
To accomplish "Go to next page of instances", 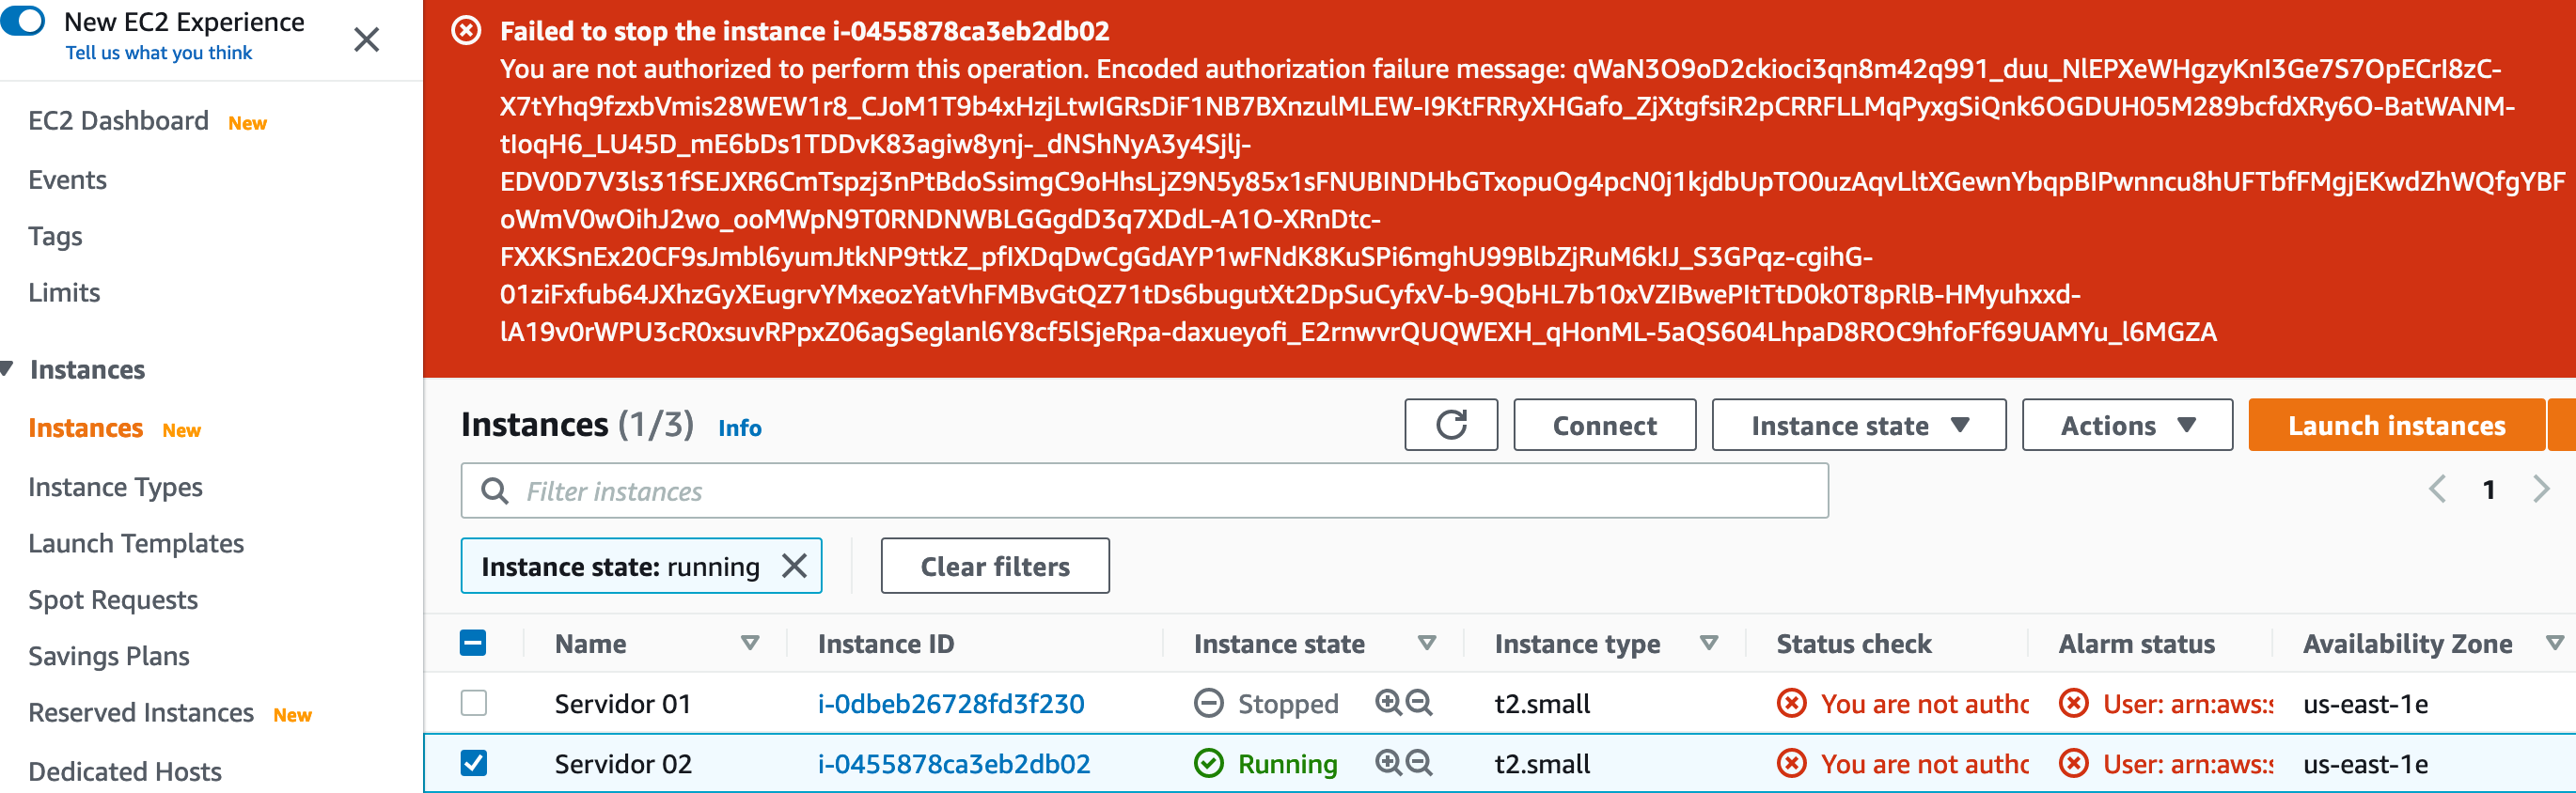I will pyautogui.click(x=2541, y=489).
